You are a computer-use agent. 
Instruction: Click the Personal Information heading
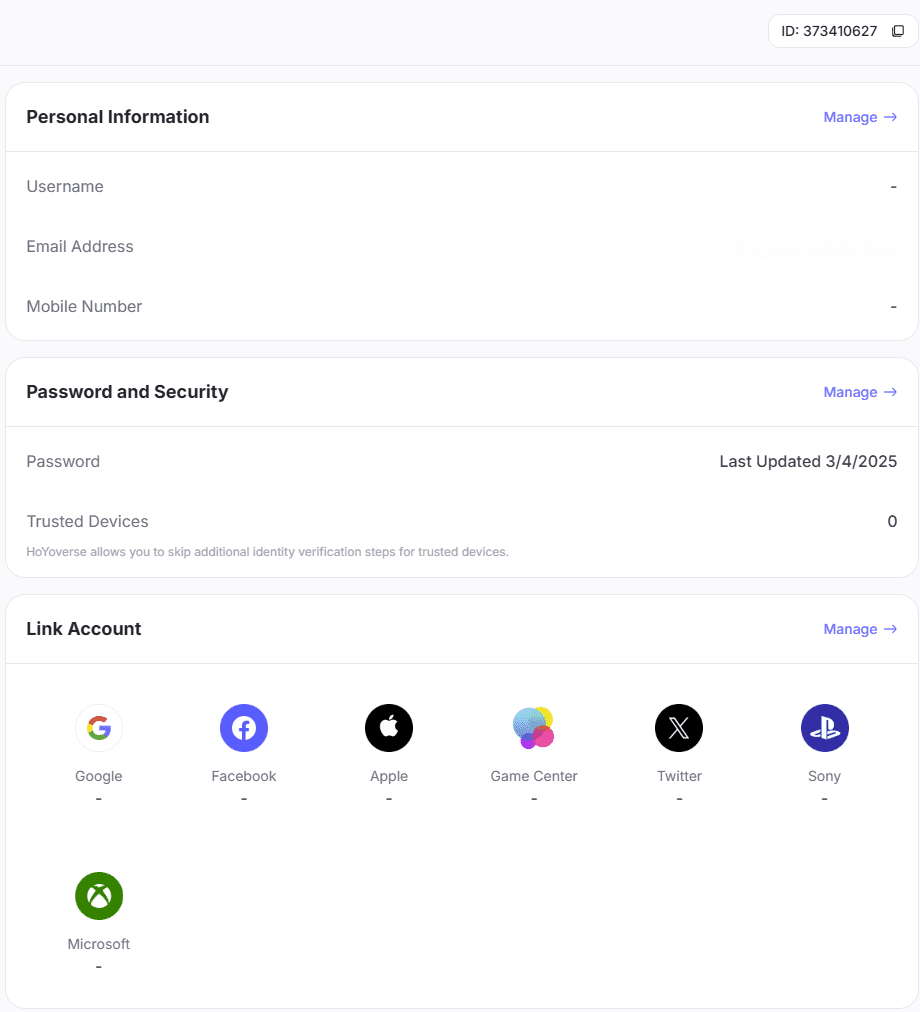click(118, 117)
